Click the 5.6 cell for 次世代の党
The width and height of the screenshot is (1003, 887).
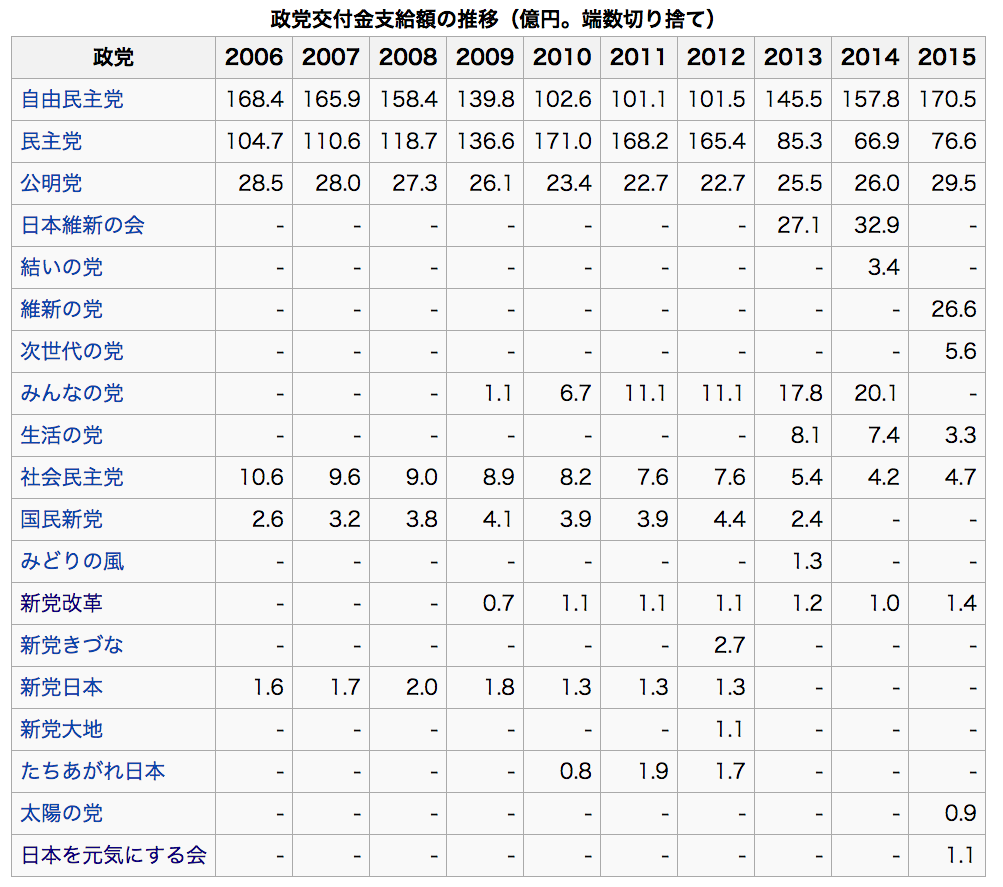click(x=947, y=352)
